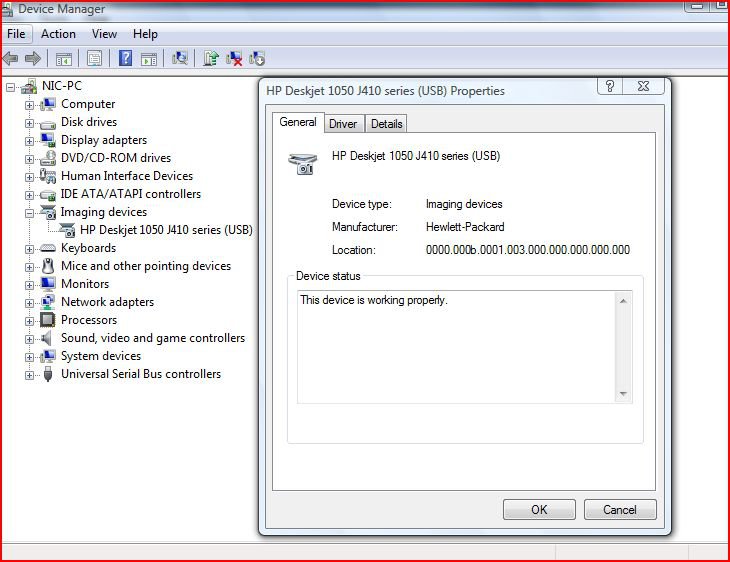
Task: Click the OK button
Action: click(539, 509)
